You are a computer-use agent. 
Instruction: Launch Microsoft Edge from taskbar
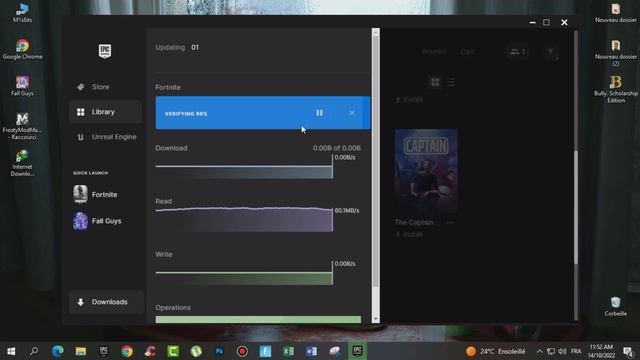pyautogui.click(x=58, y=351)
